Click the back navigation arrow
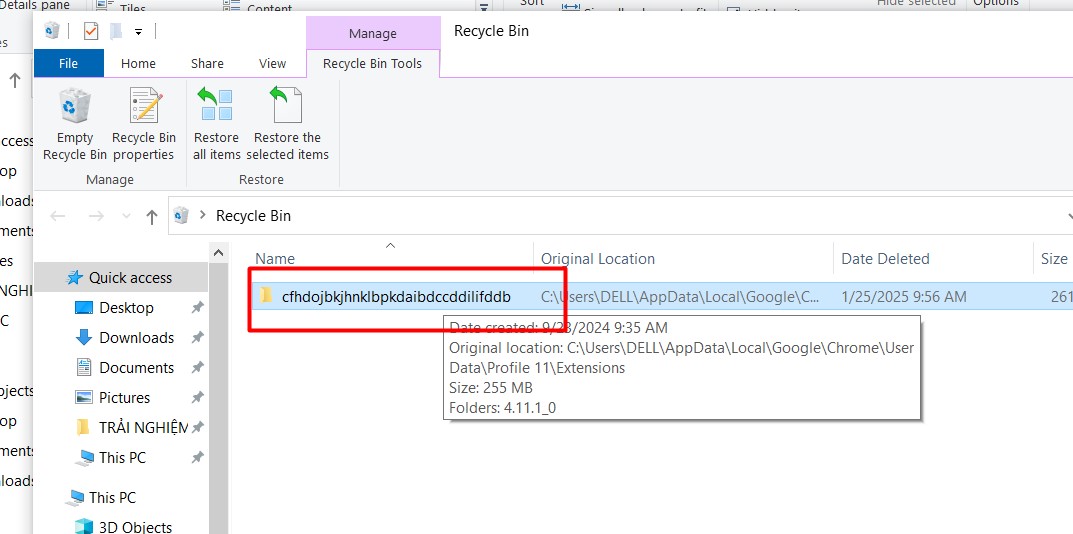1073x534 pixels. point(59,216)
